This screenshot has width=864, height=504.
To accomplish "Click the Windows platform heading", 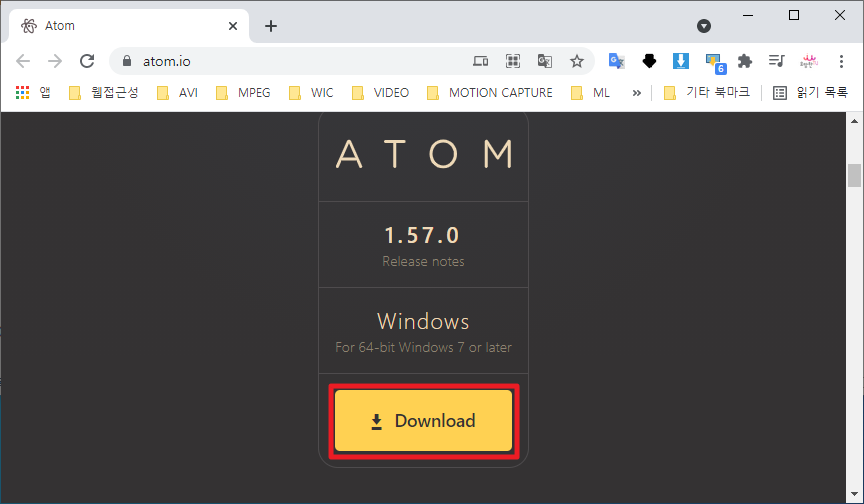I will click(x=423, y=321).
